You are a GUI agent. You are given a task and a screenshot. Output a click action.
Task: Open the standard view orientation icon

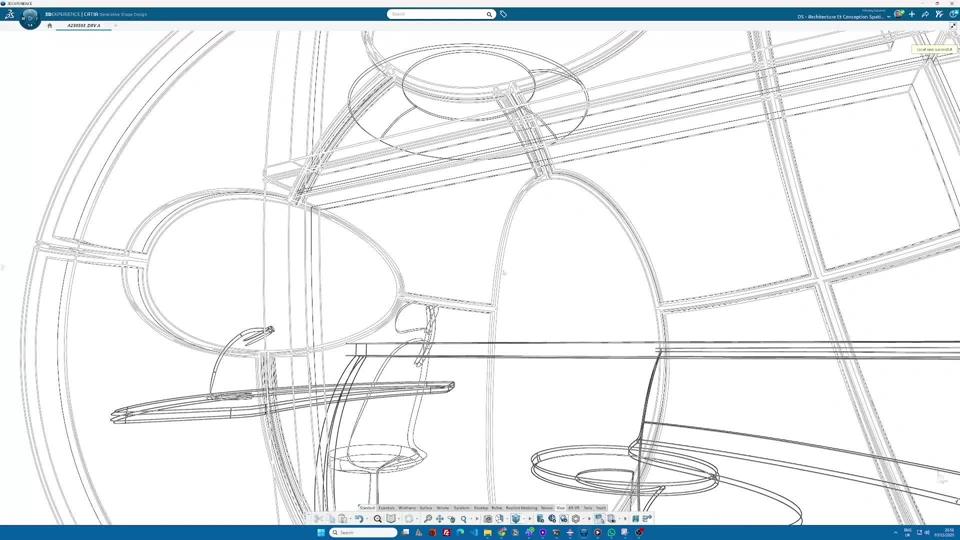500,519
